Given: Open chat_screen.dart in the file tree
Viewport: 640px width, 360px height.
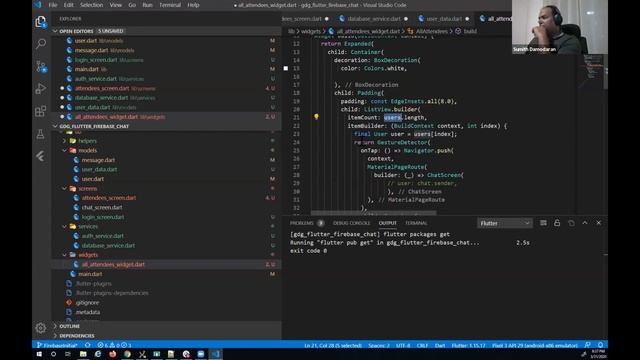Looking at the screenshot, I should pyautogui.click(x=102, y=207).
